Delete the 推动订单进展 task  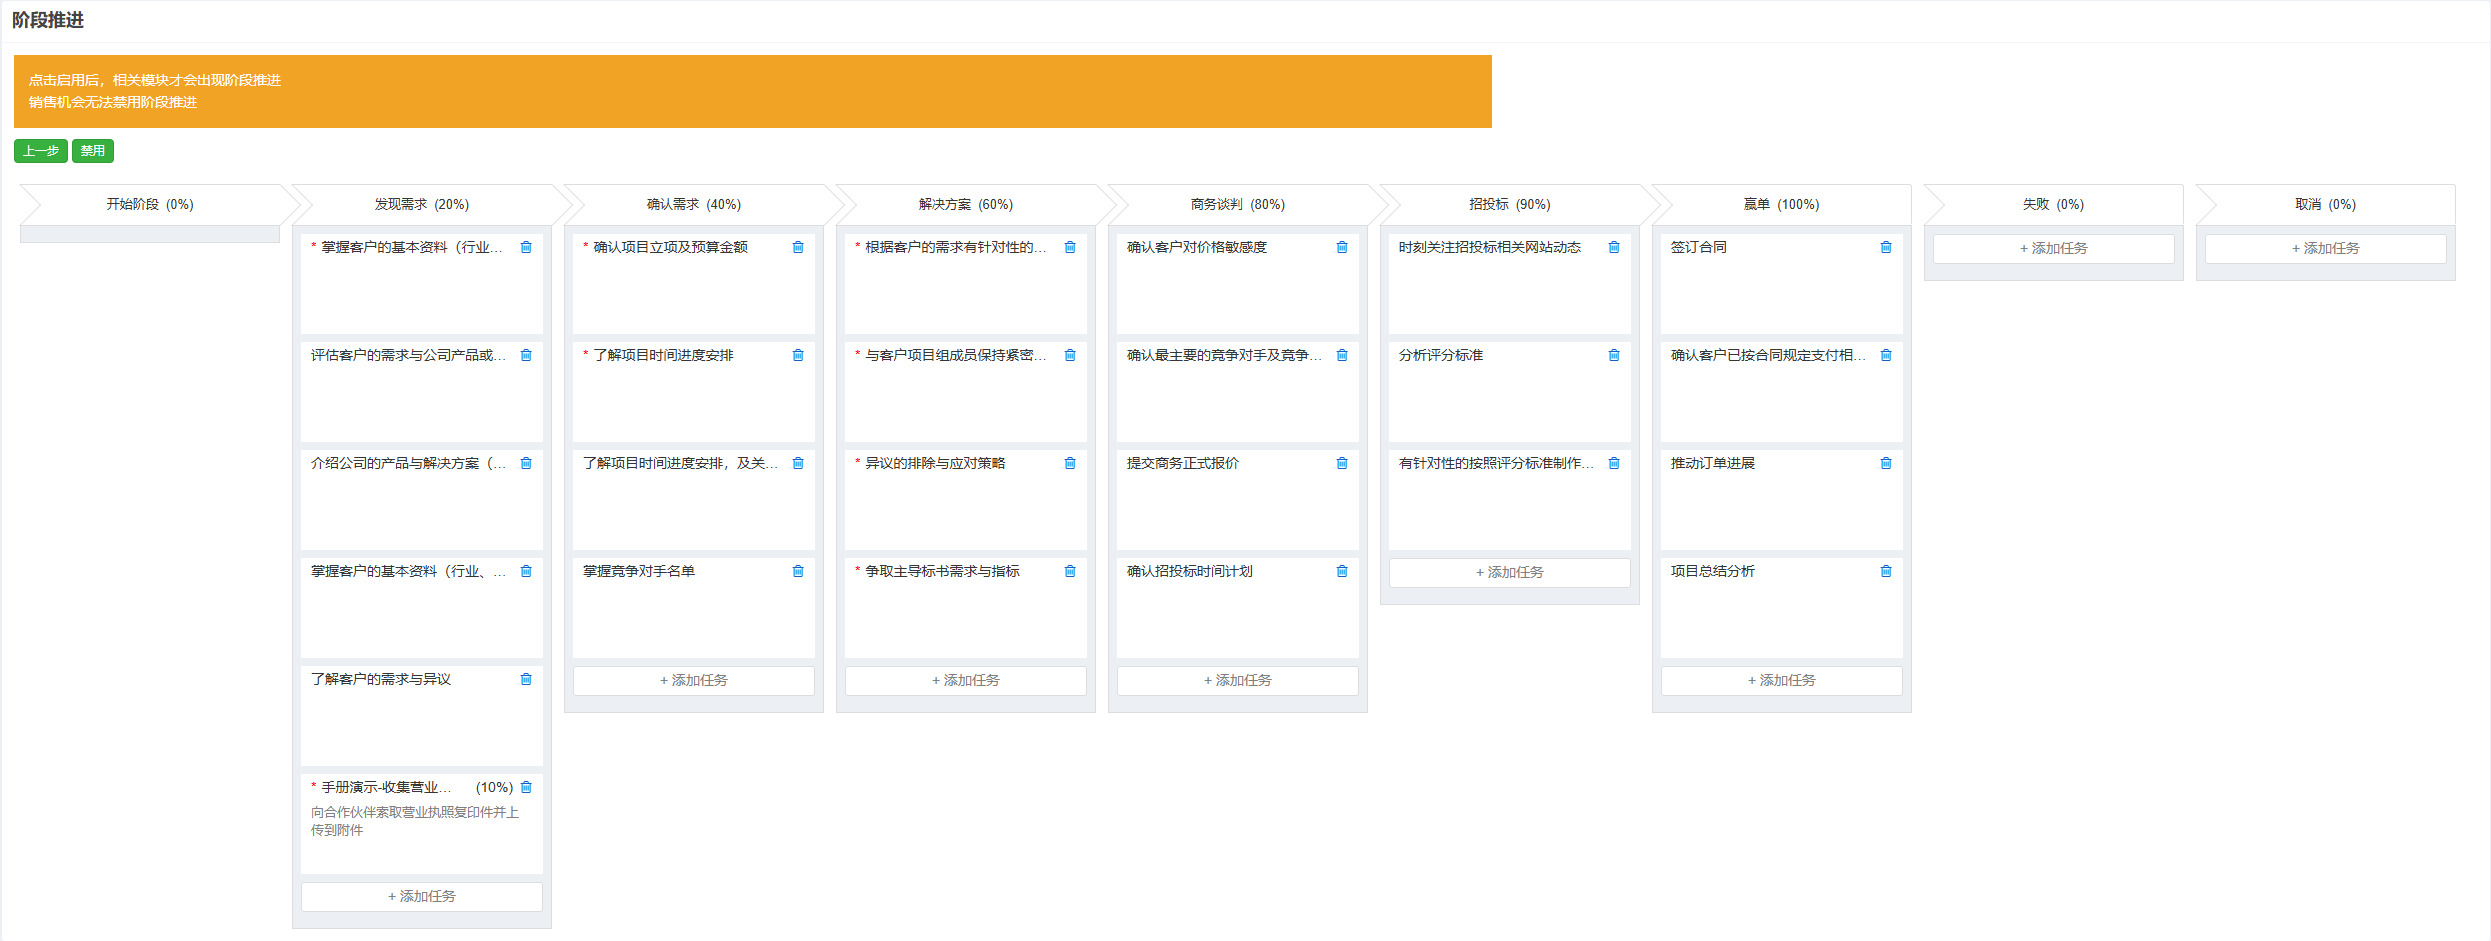coord(1886,463)
